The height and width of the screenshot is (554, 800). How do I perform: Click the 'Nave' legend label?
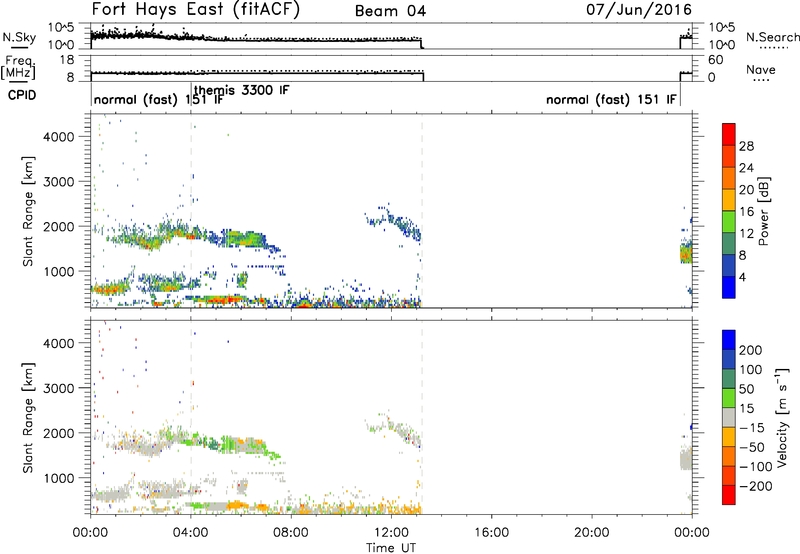pyautogui.click(x=761, y=69)
